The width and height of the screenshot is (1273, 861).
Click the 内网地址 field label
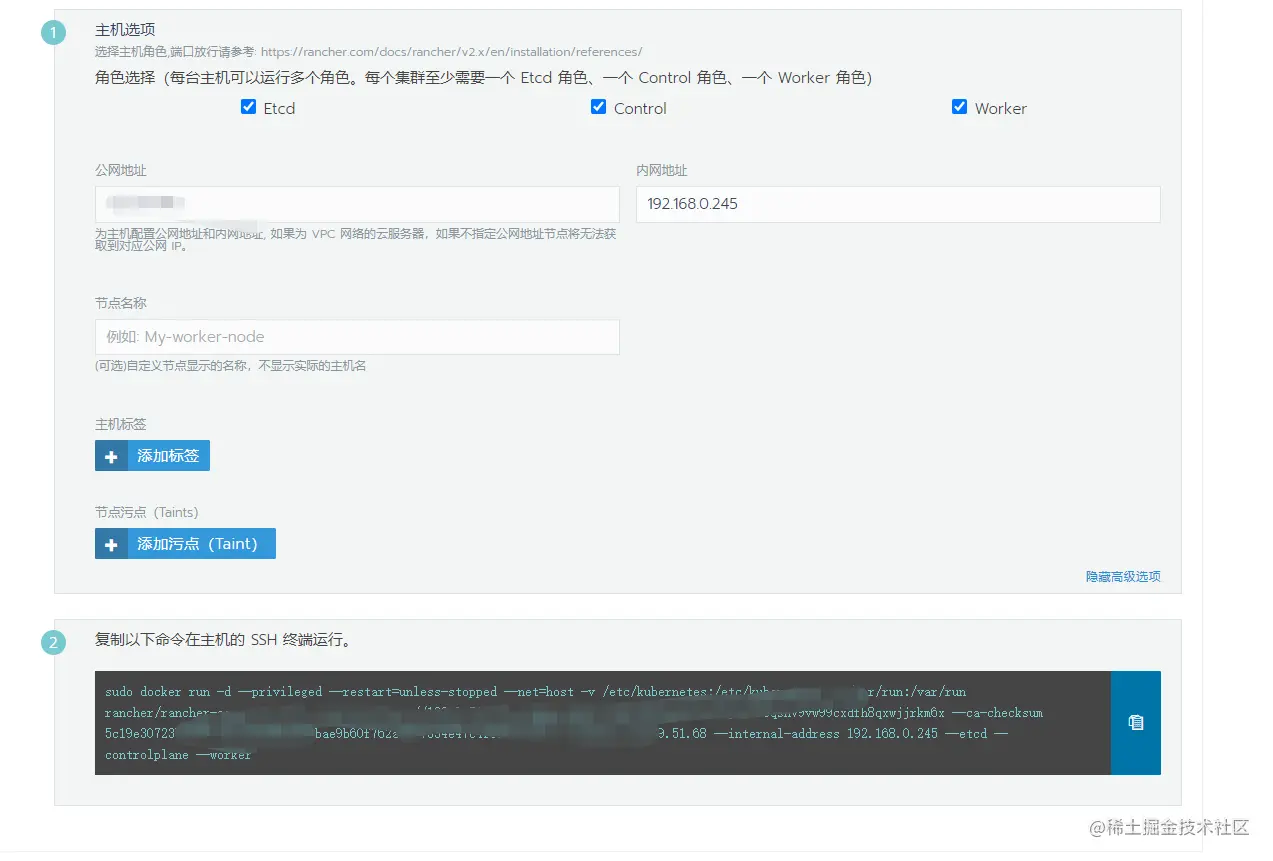(662, 171)
